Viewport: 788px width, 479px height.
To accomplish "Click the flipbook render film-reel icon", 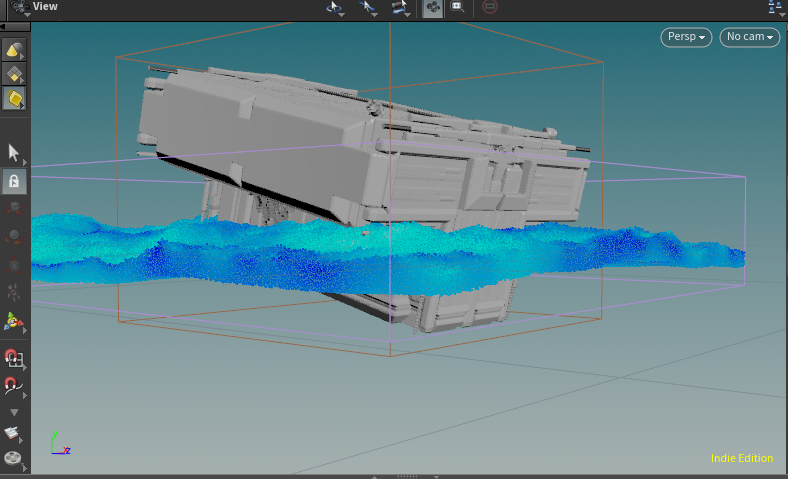I will pyautogui.click(x=13, y=458).
